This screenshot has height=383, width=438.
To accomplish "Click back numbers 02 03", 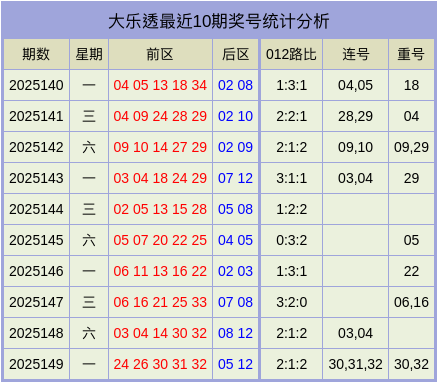I will 235,271.
